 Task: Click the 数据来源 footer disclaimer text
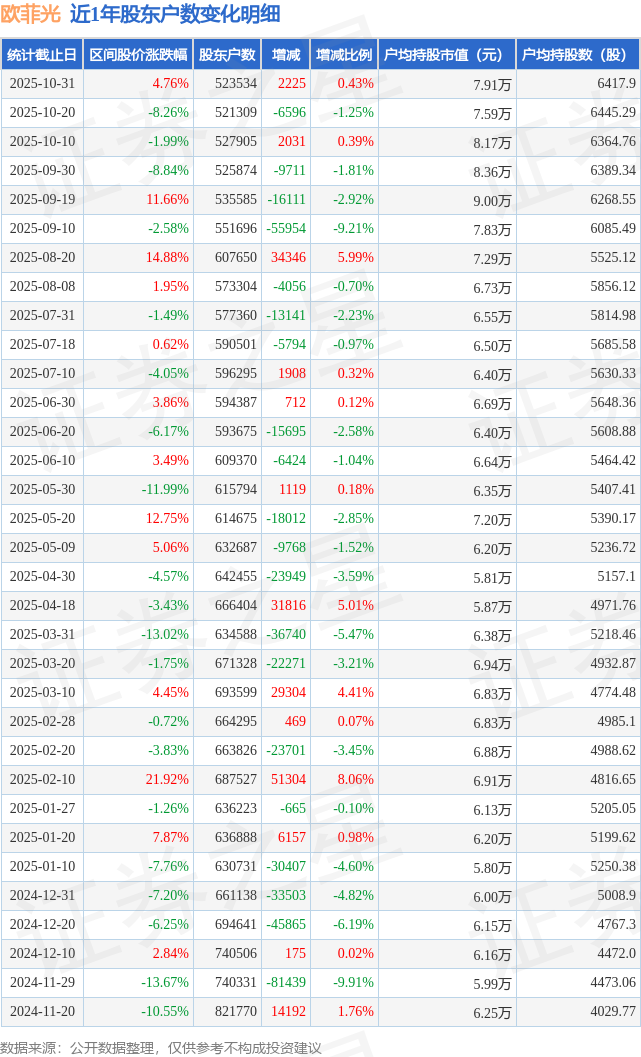161,1047
